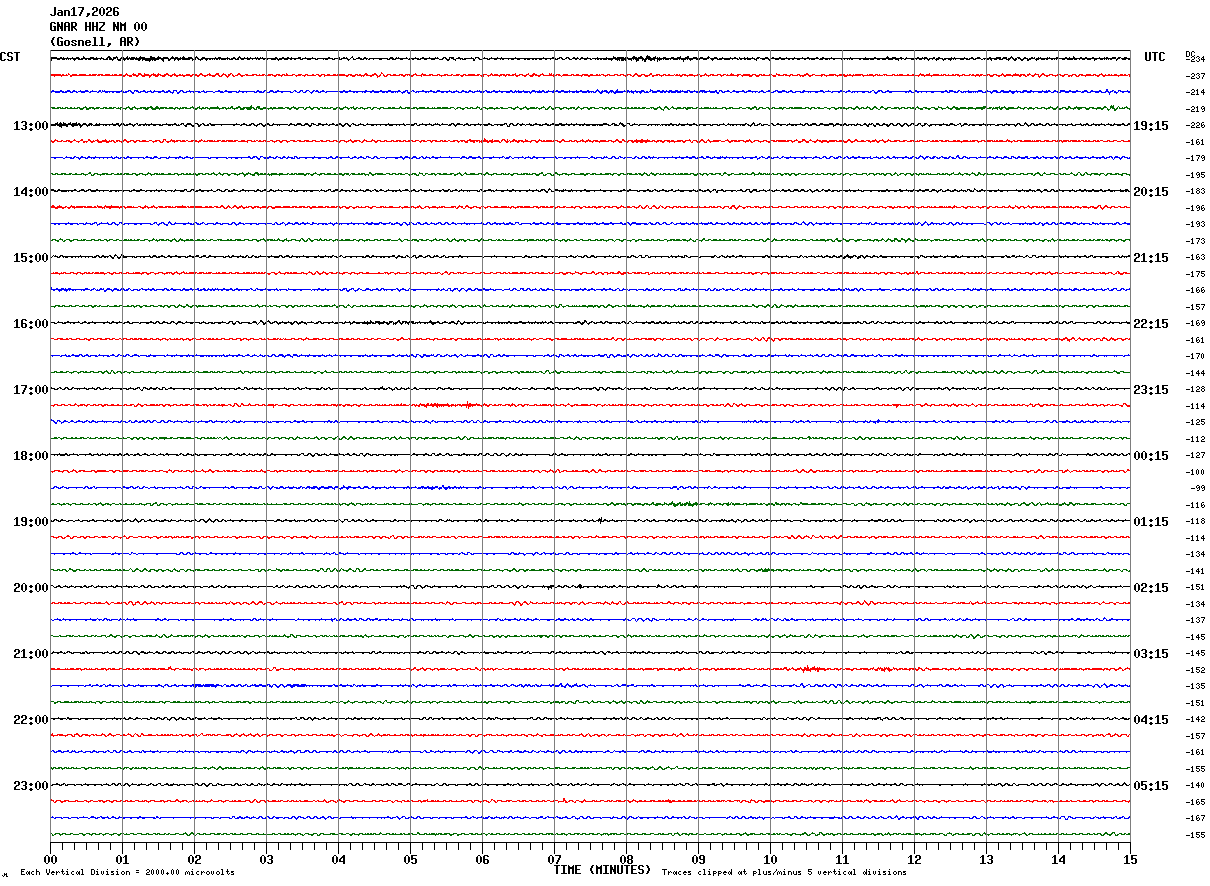The image size is (1210, 886).
Task: Click the red burst in the 17:00 hour trace
Action: click(x=446, y=405)
